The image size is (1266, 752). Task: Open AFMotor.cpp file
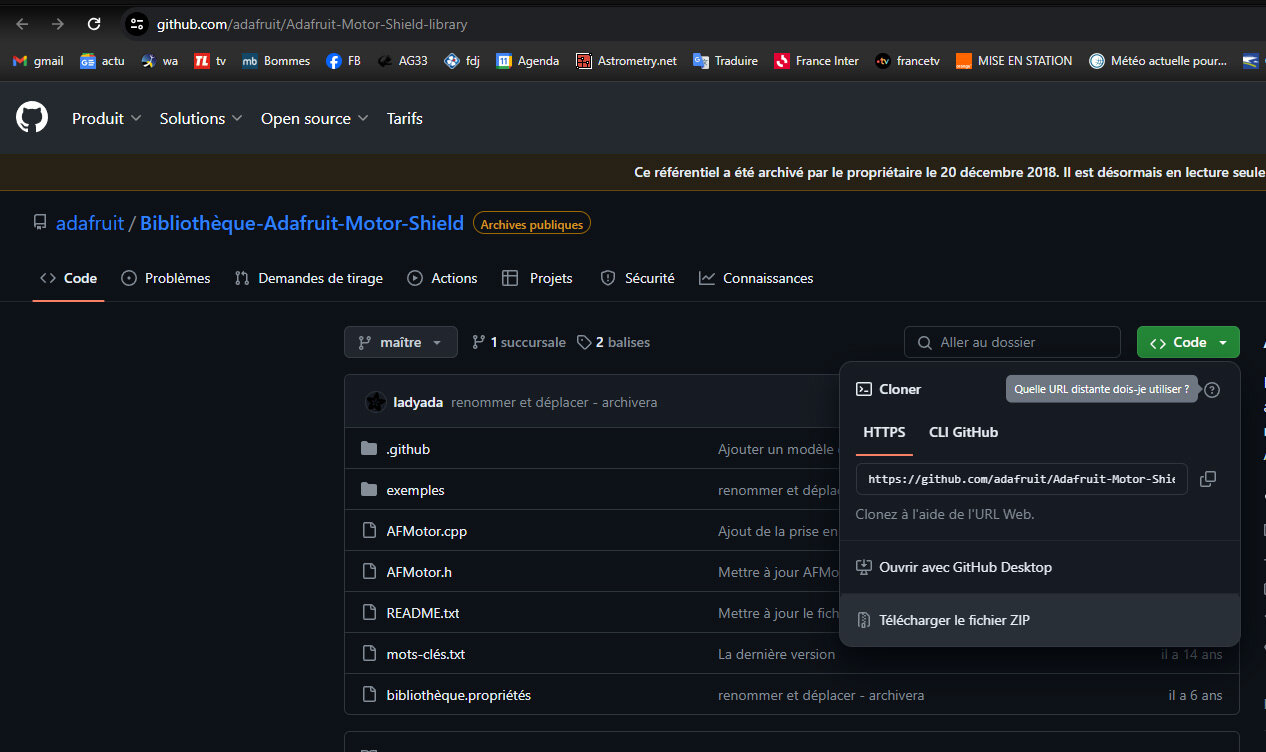click(x=427, y=531)
